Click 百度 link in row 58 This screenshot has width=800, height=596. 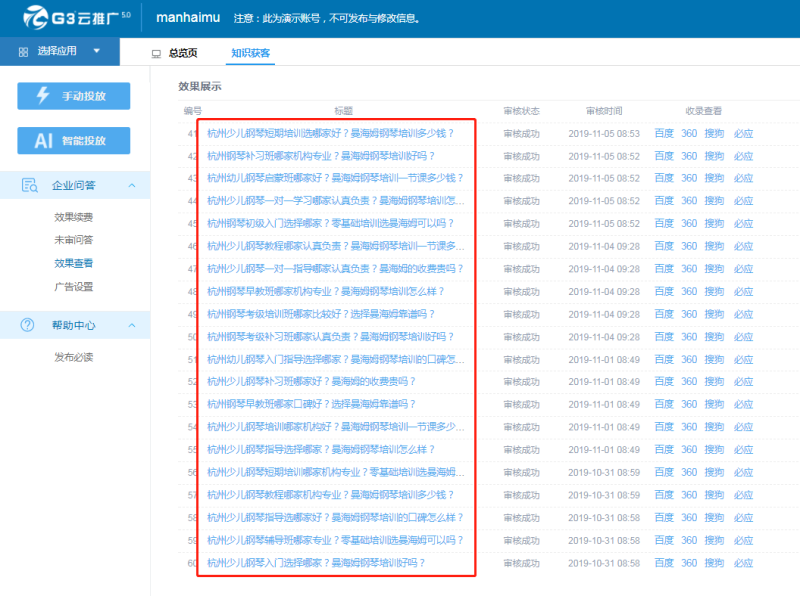[x=664, y=517]
